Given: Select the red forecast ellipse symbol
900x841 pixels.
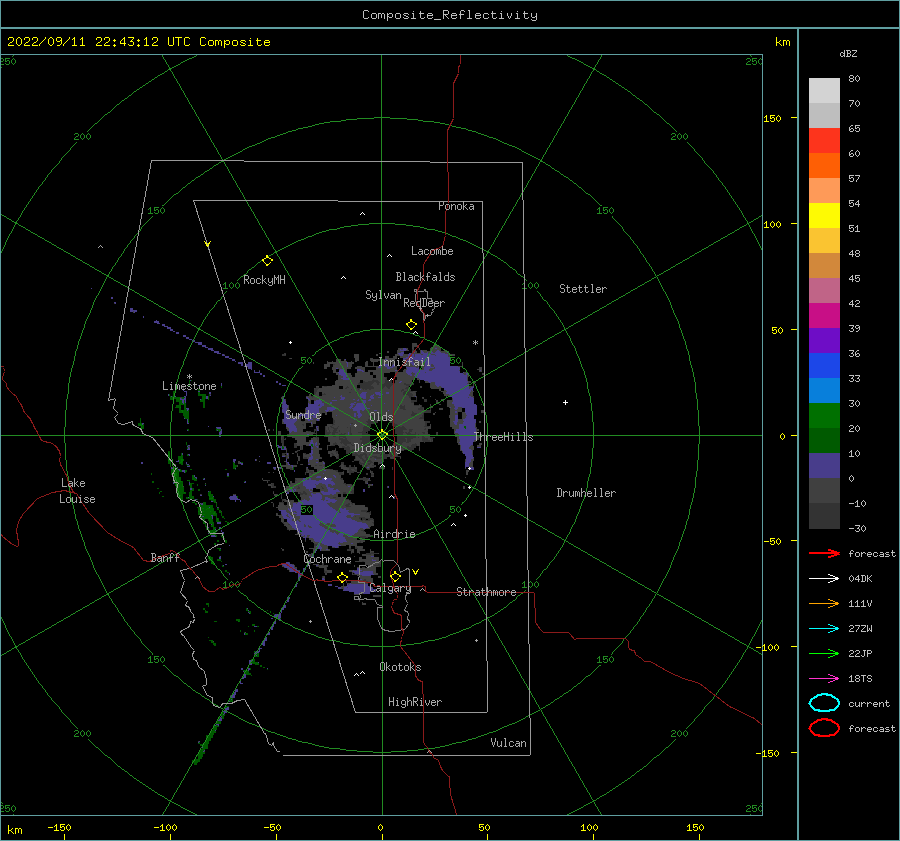Looking at the screenshot, I should pyautogui.click(x=824, y=728).
